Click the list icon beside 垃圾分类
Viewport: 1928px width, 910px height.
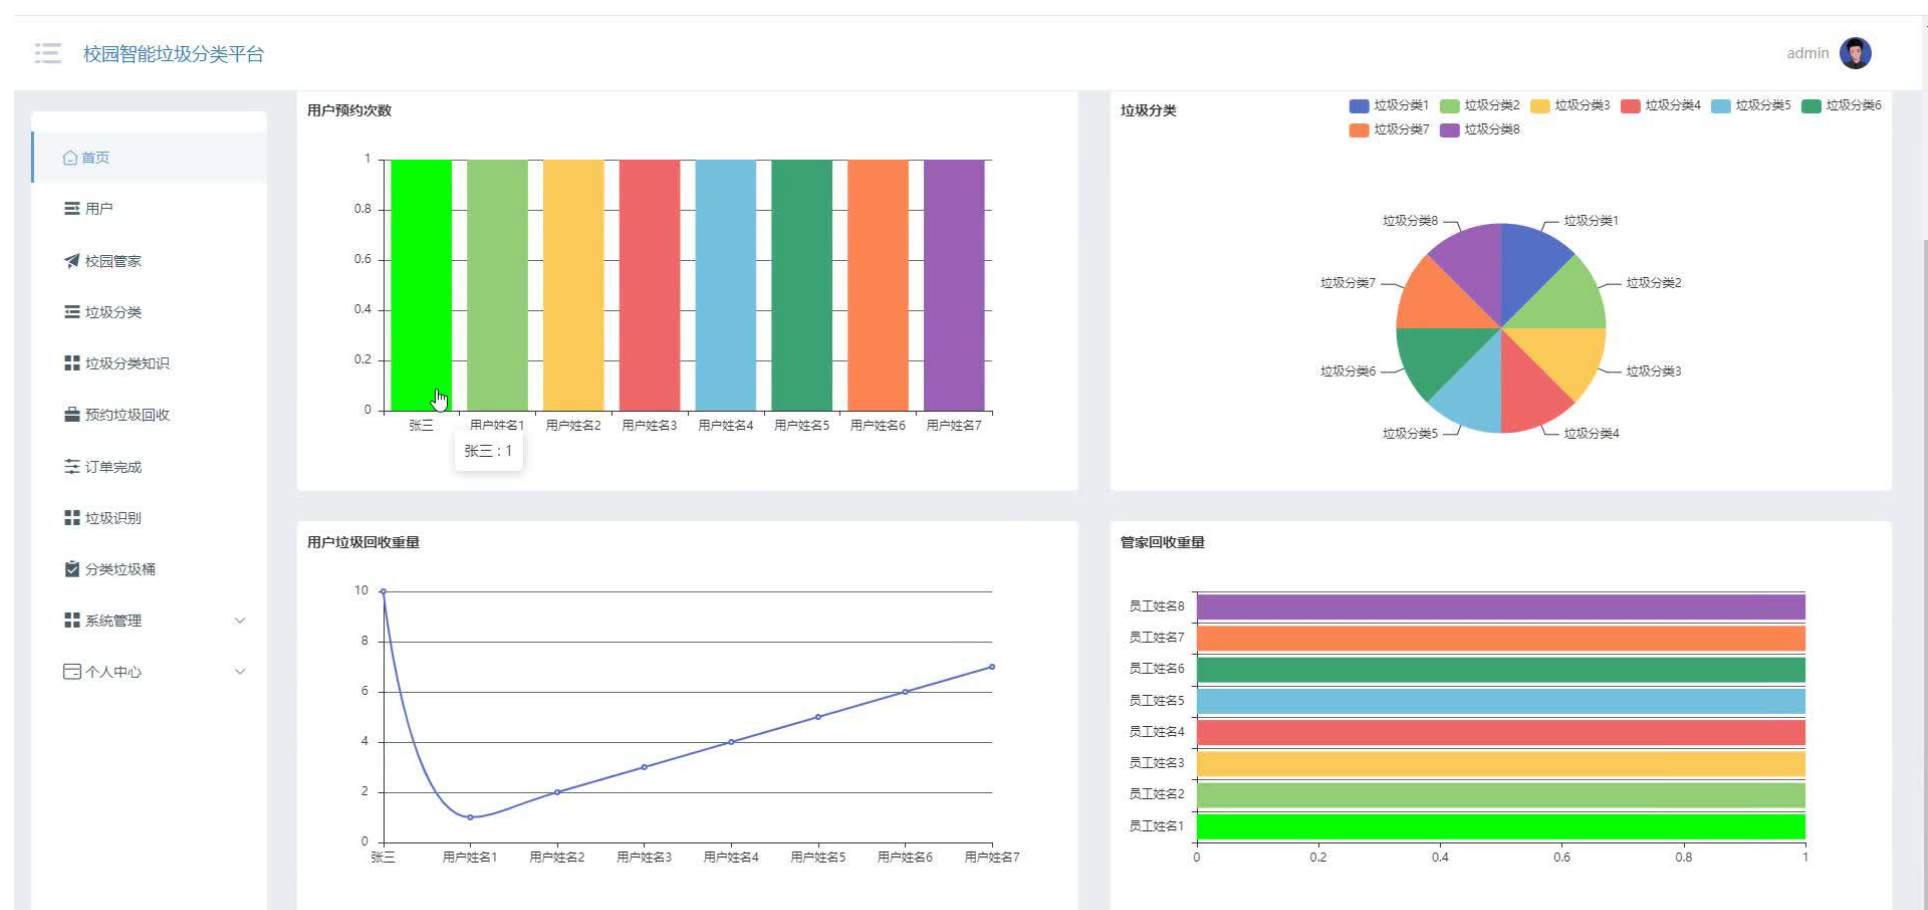(72, 312)
